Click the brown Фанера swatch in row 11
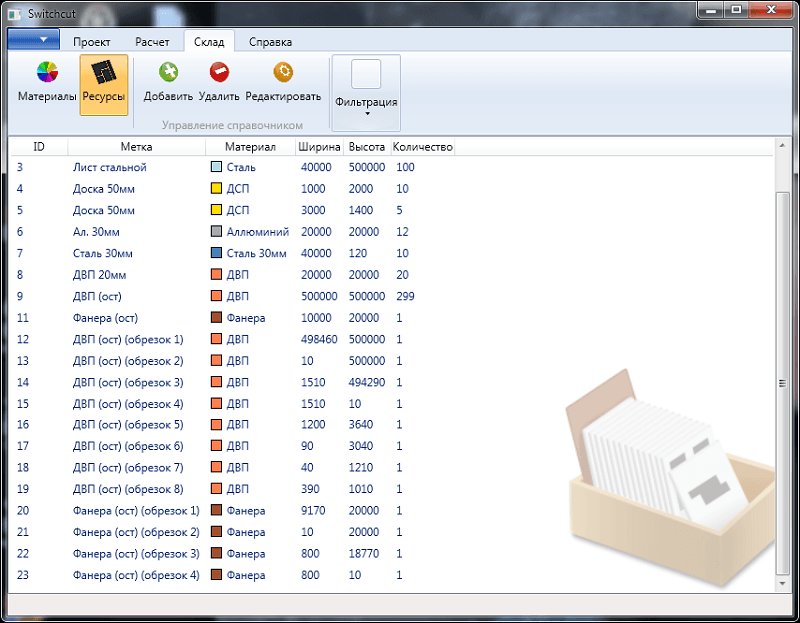This screenshot has height=623, width=800. point(216,317)
